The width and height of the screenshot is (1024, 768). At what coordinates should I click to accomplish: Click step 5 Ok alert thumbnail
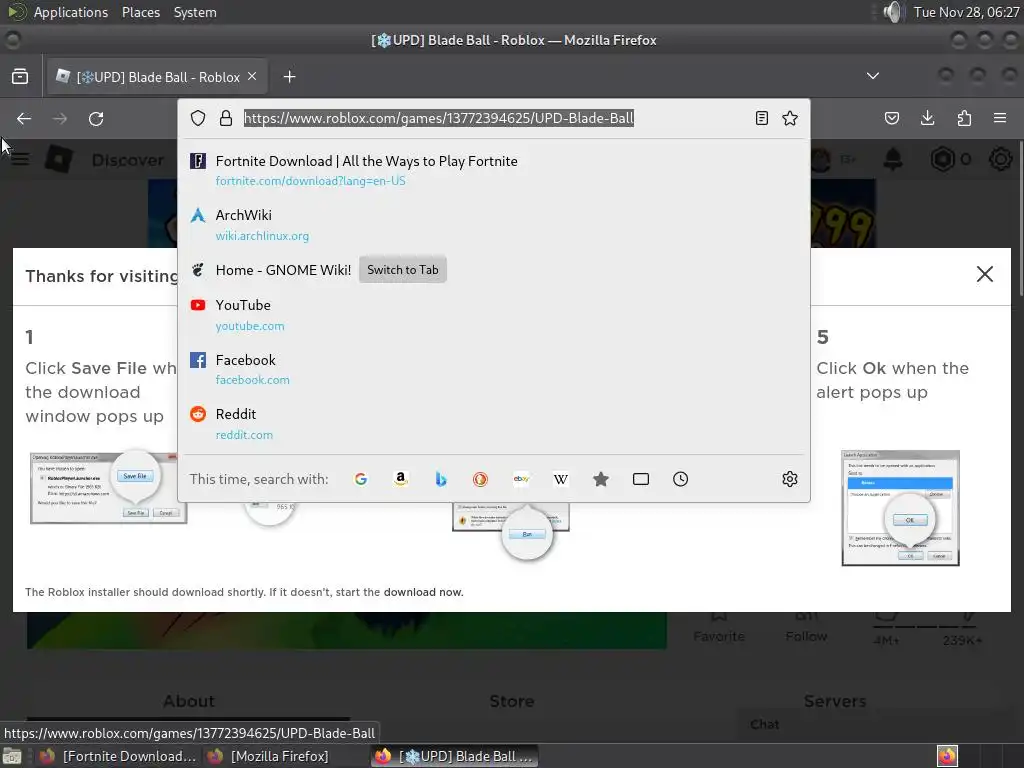901,507
